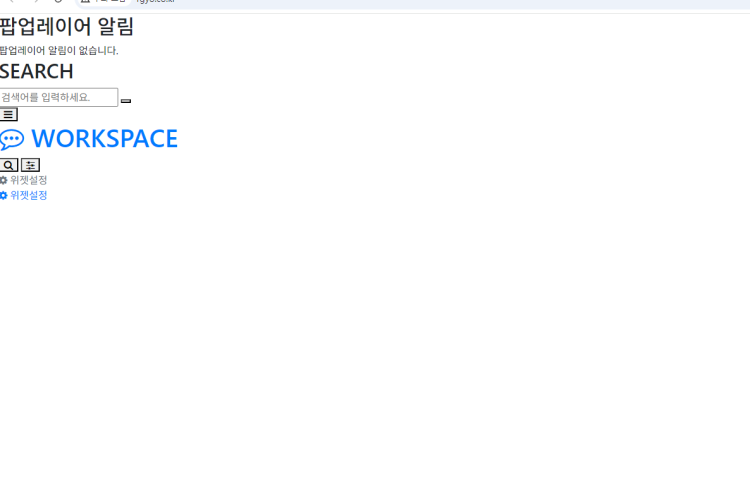
Task: Click the magnifier search button below WORKSPACE
Action: (9, 165)
